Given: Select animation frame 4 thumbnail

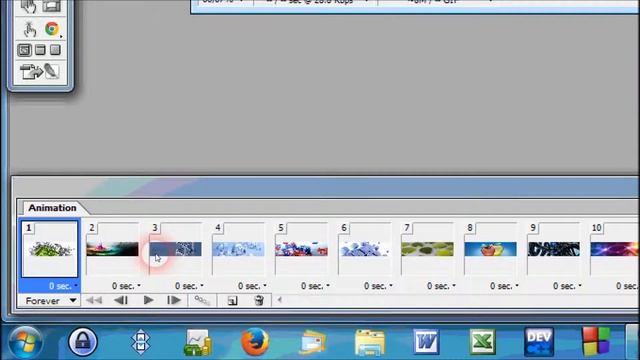Looking at the screenshot, I should pyautogui.click(x=238, y=249).
